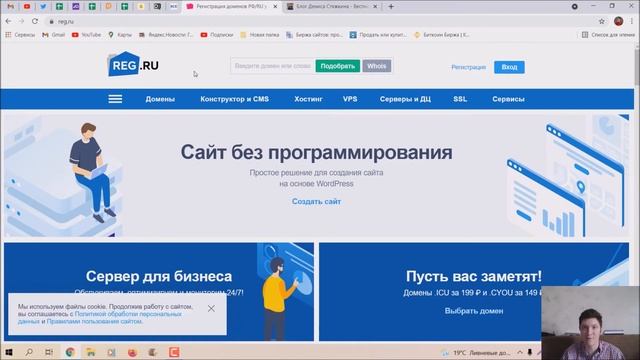Open Биржа сайтов bookmark

pos(314,35)
